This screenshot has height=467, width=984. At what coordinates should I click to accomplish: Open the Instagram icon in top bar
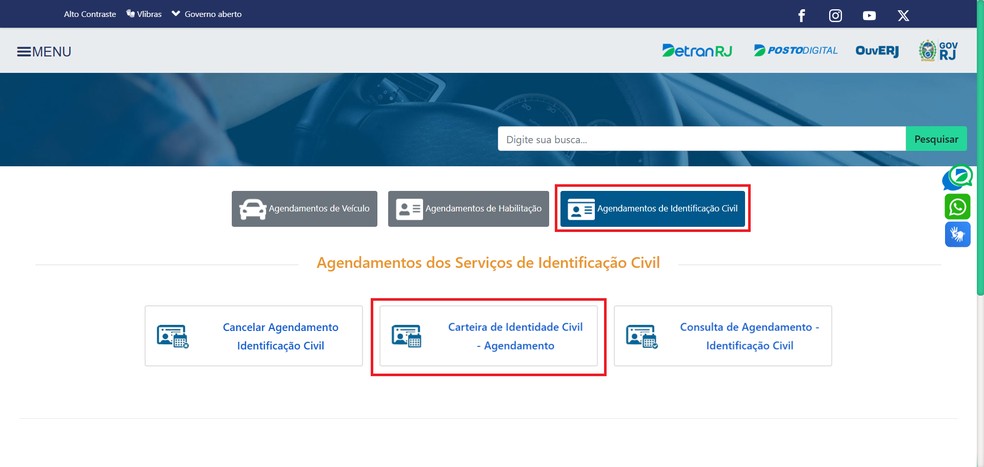click(x=835, y=16)
